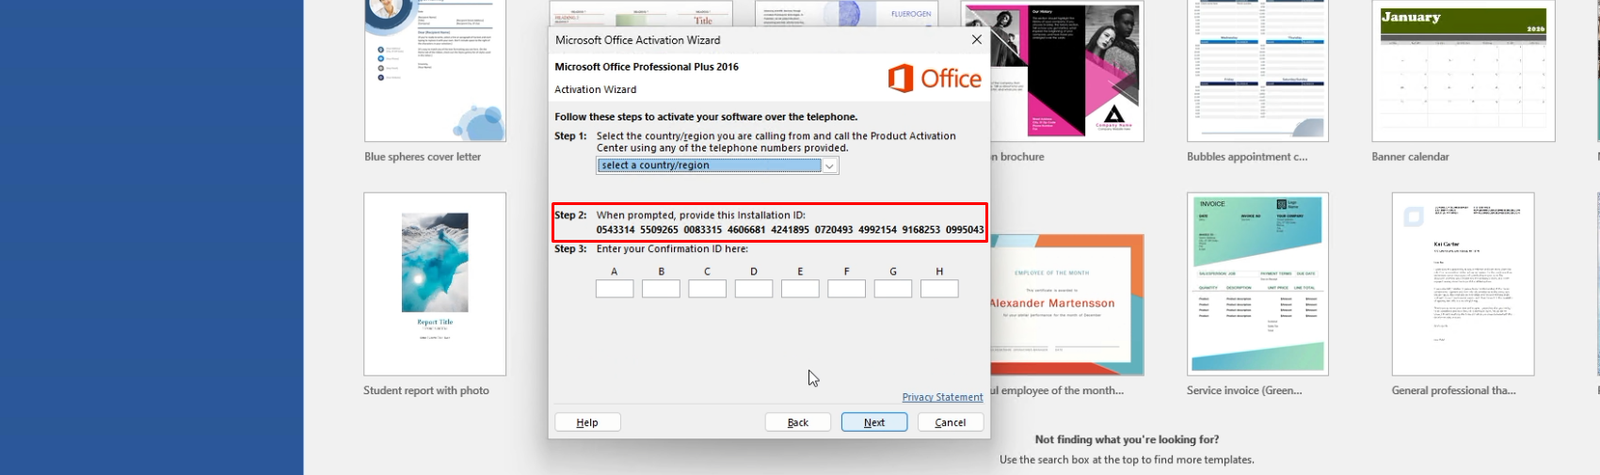
Task: Click the Office logo in wizard
Action: (x=935, y=78)
